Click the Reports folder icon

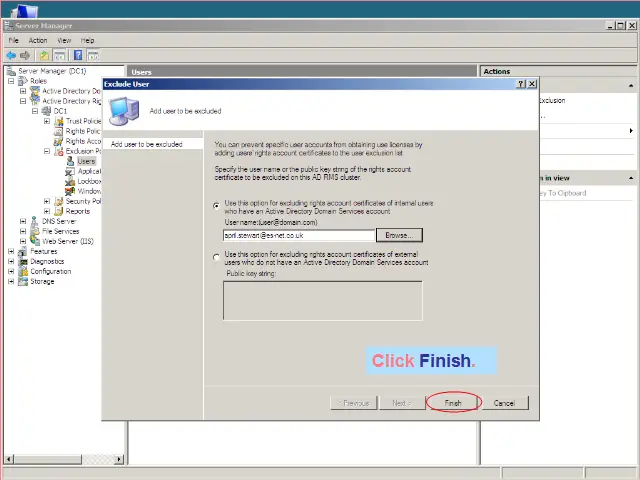tap(59, 211)
